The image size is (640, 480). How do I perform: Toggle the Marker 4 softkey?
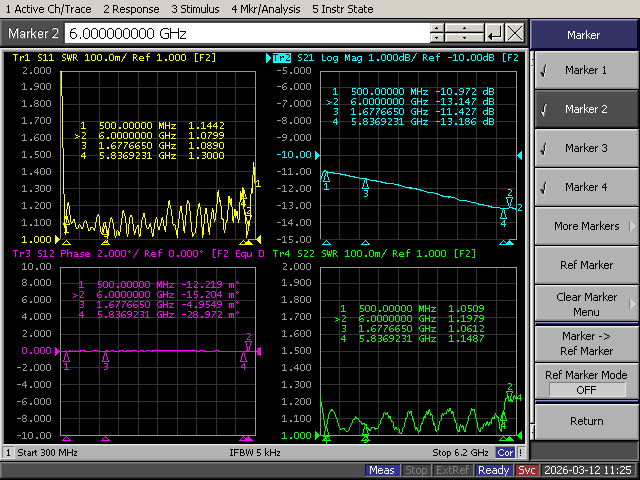tap(585, 187)
